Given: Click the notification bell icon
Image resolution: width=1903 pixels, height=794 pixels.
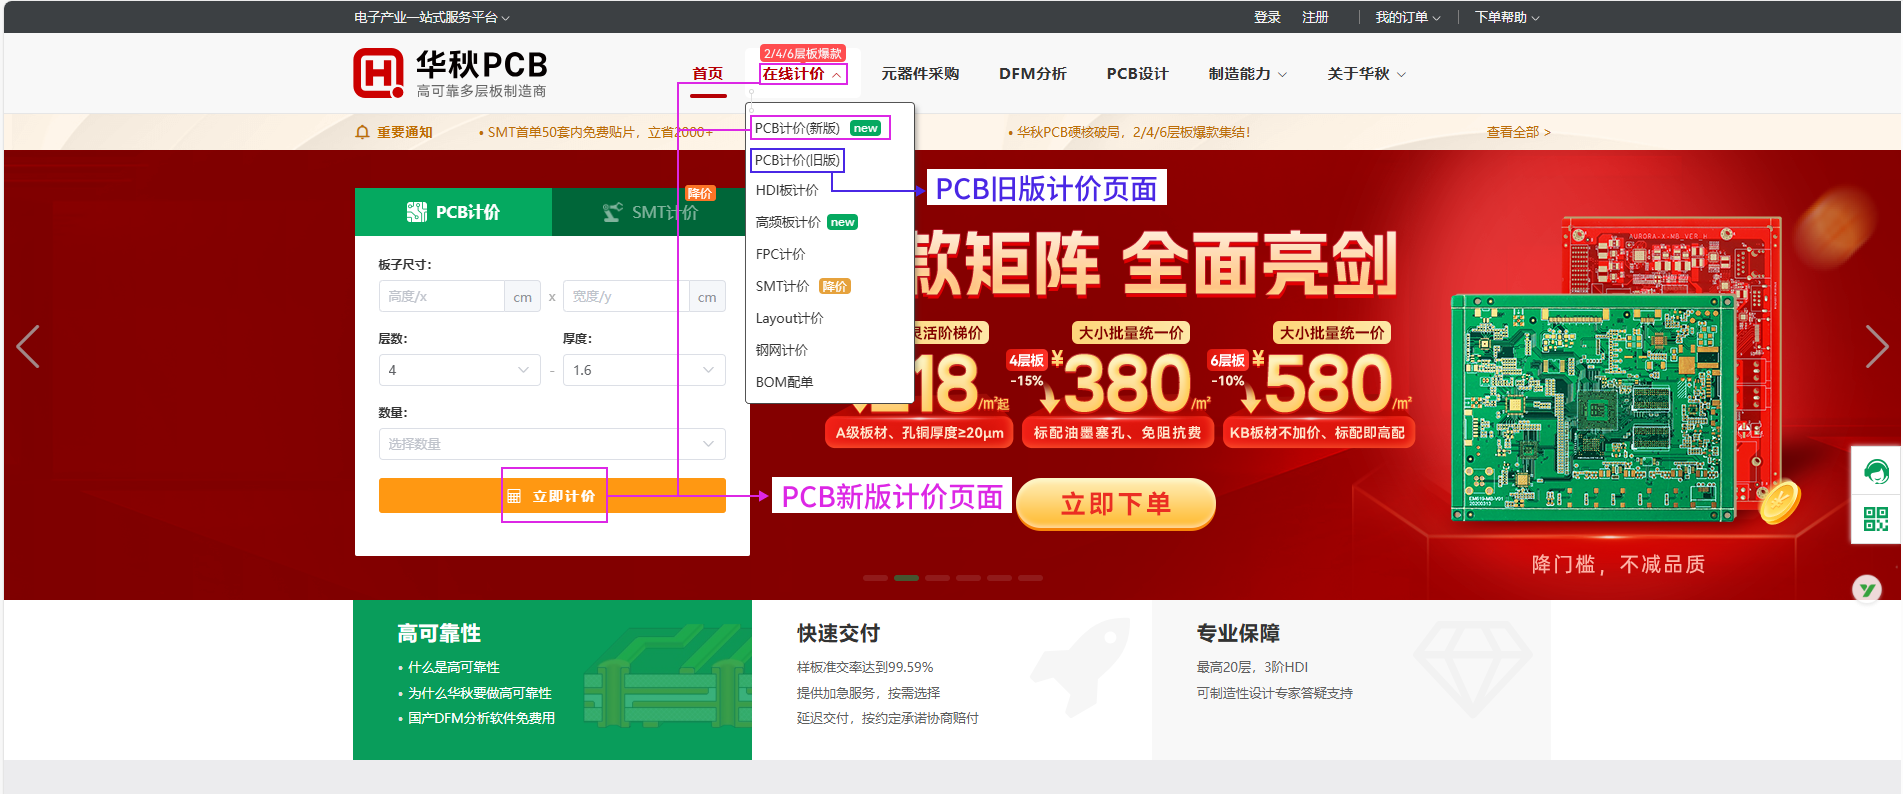Looking at the screenshot, I should [362, 132].
